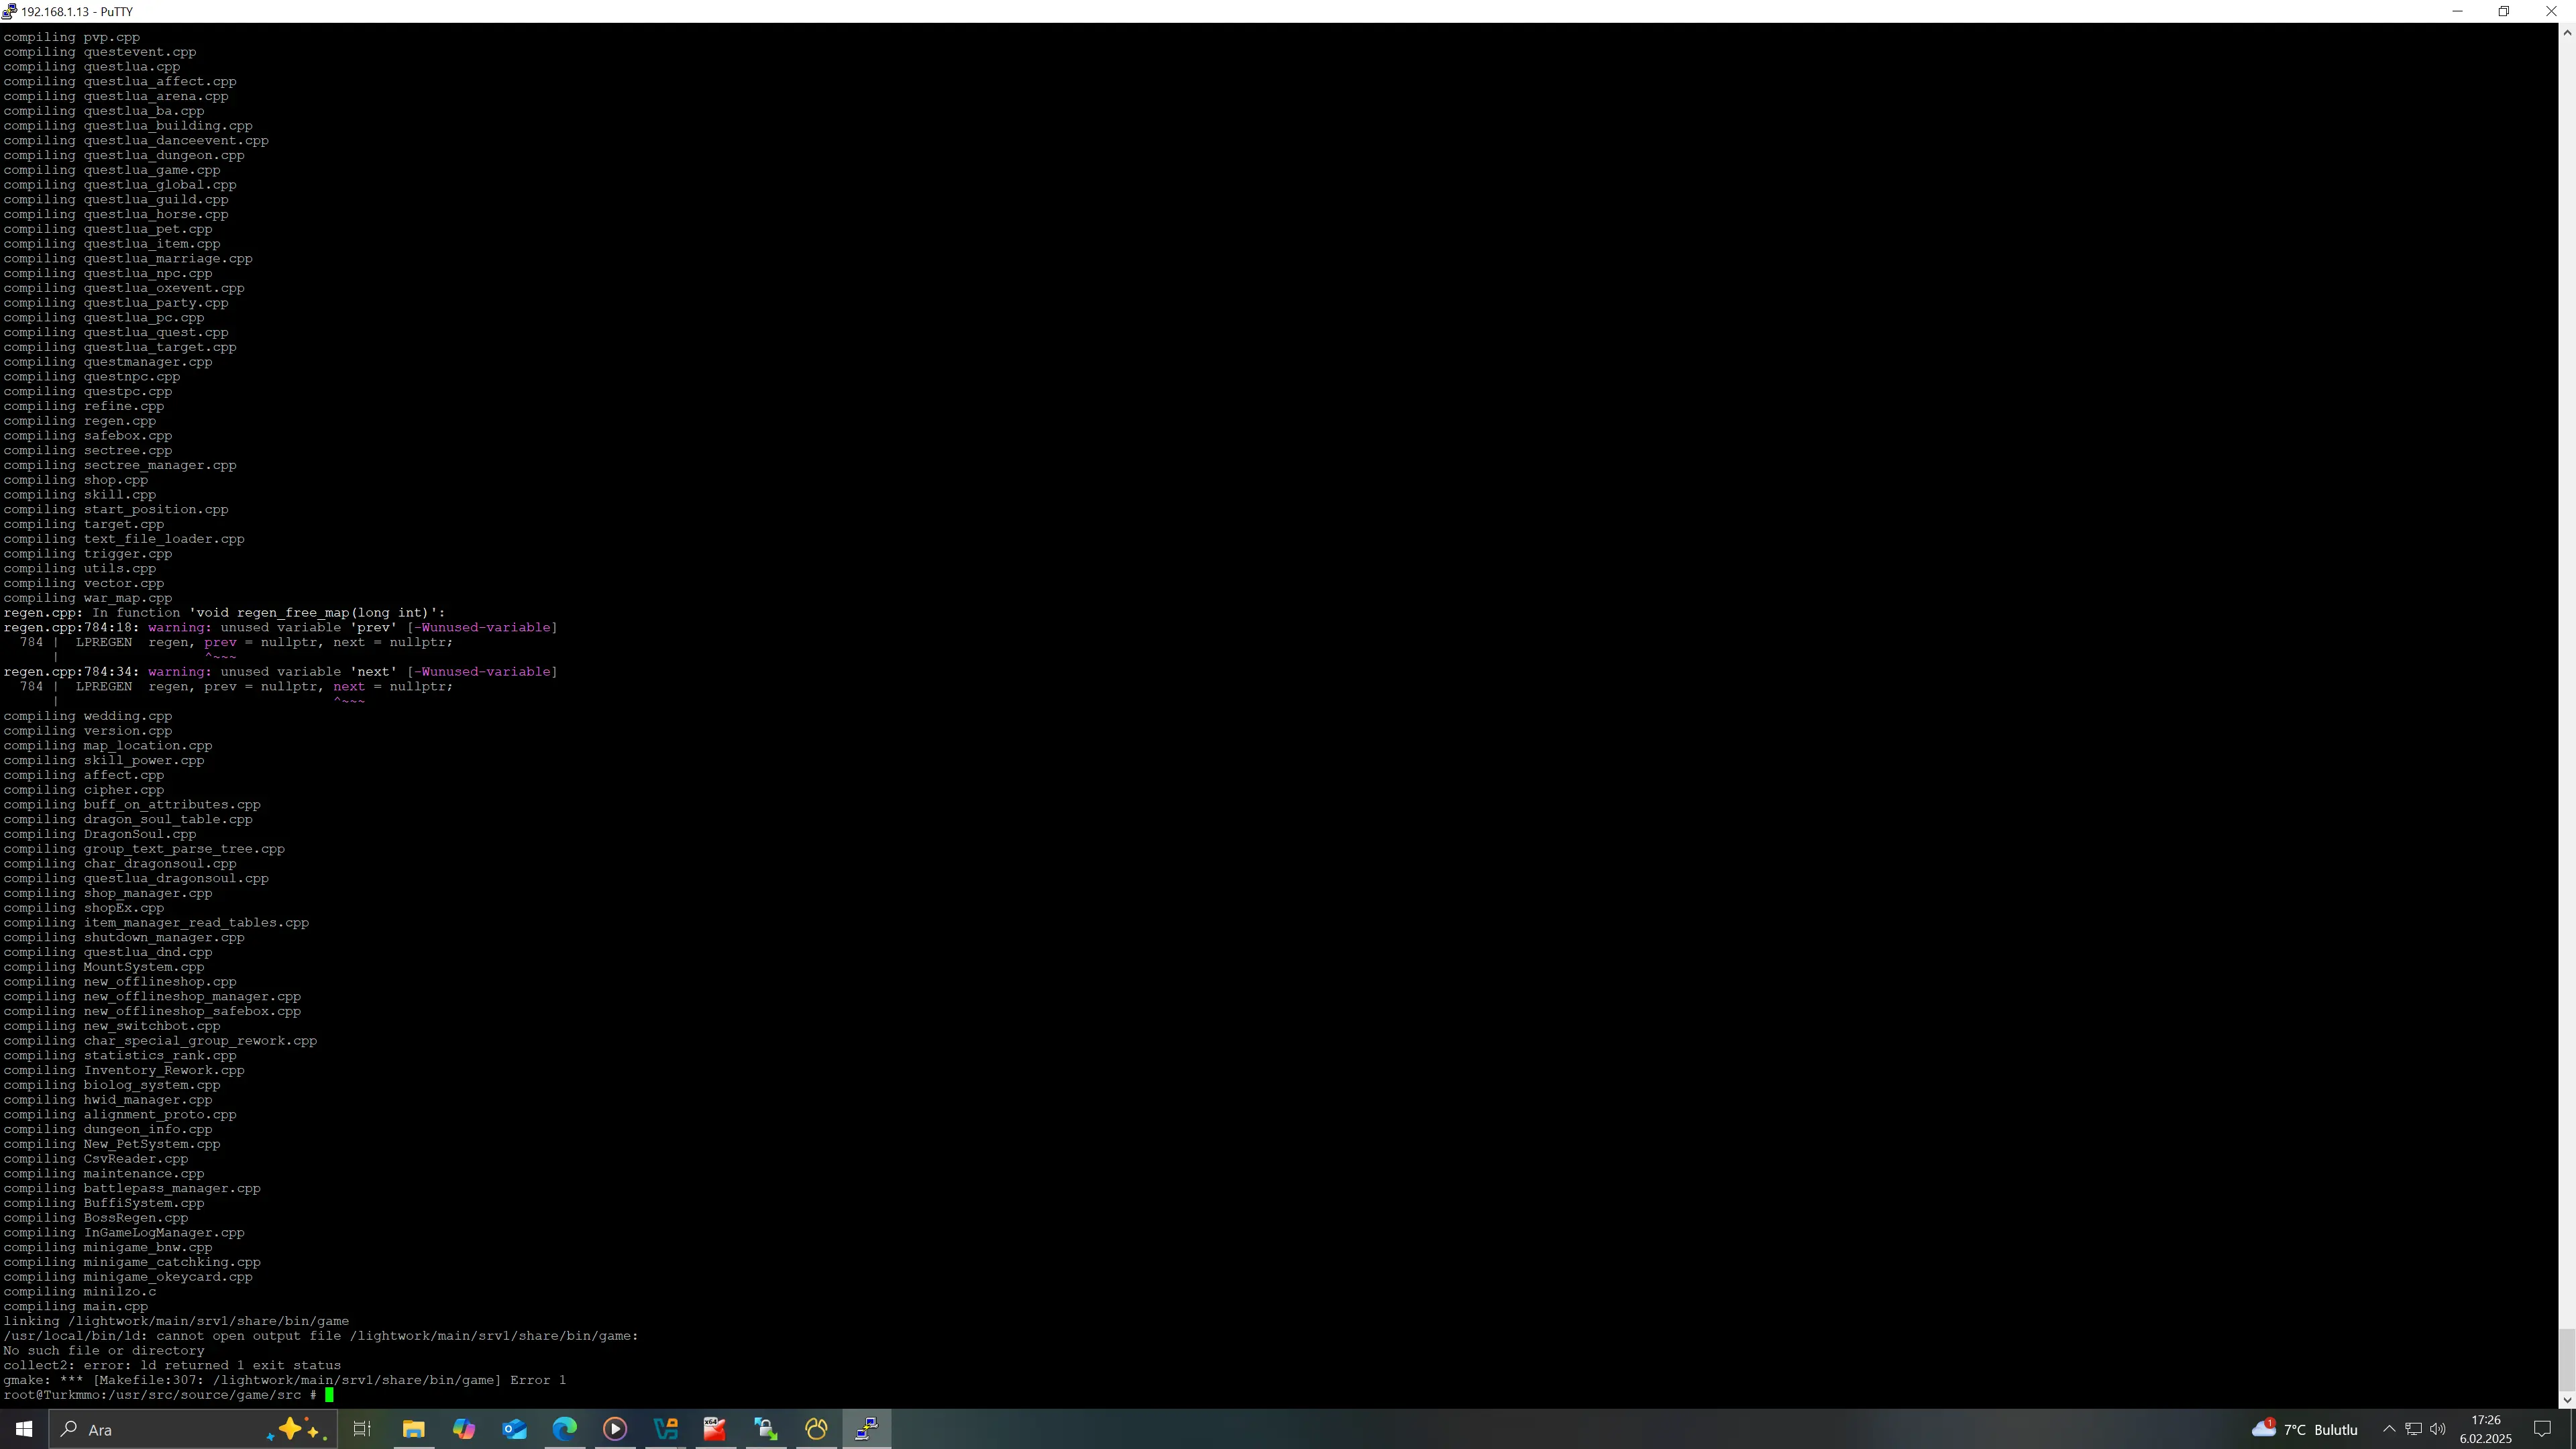Open File Explorer from the taskbar

[413, 1429]
